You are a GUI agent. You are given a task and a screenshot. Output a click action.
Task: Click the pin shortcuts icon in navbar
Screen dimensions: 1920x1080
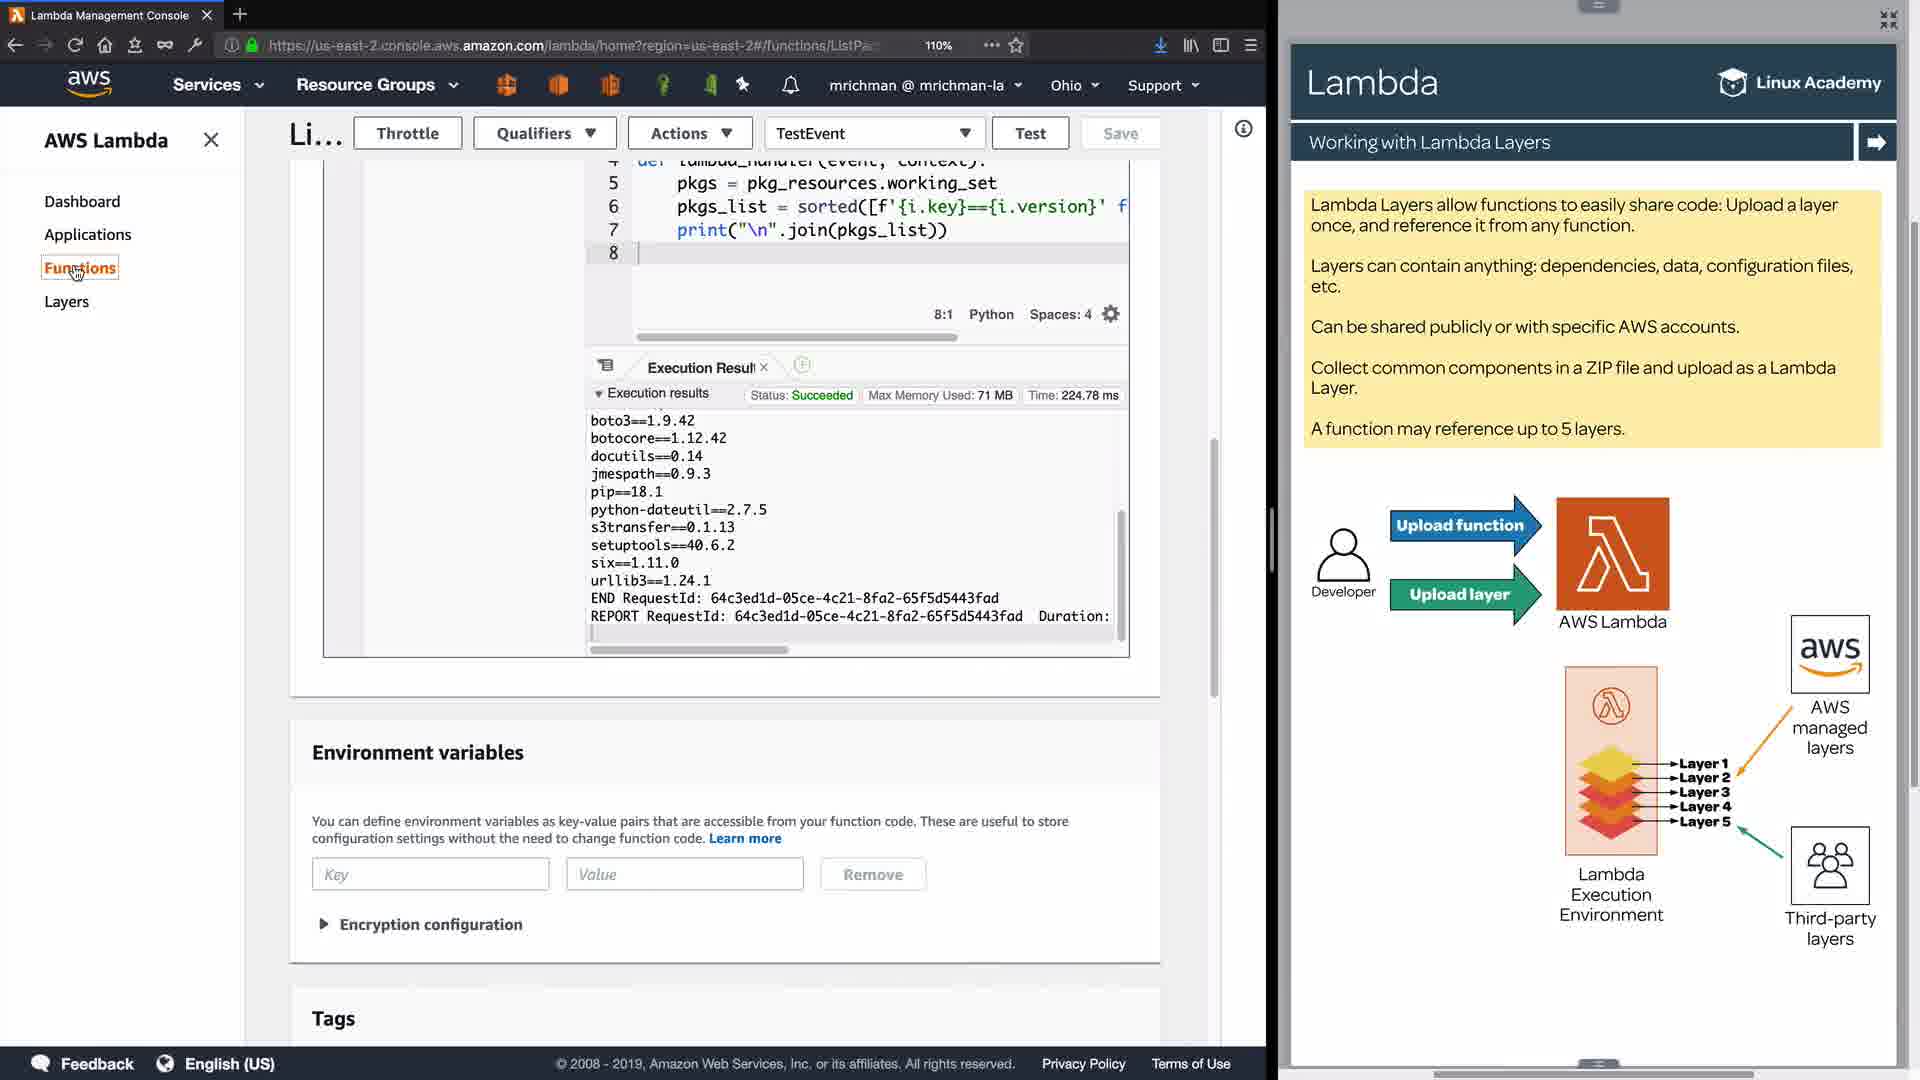[x=743, y=85]
